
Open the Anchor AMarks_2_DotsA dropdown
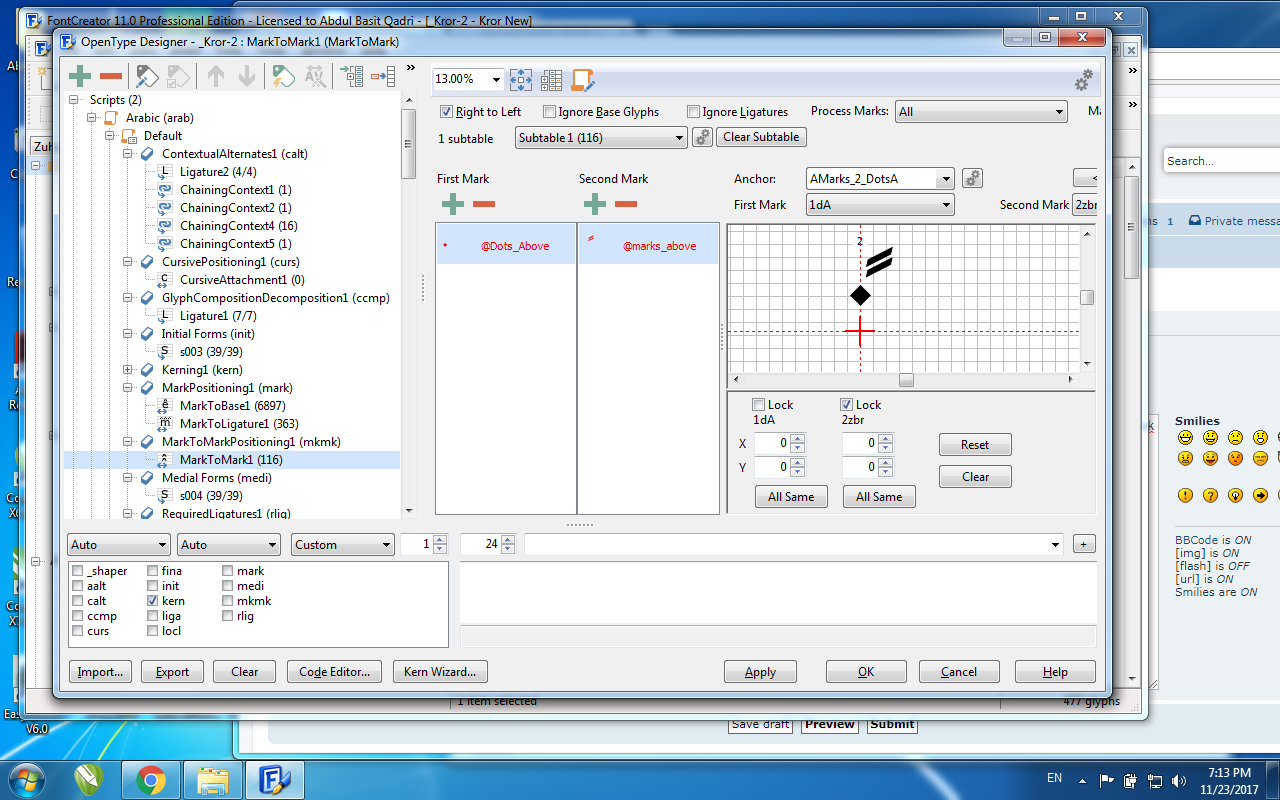click(945, 179)
